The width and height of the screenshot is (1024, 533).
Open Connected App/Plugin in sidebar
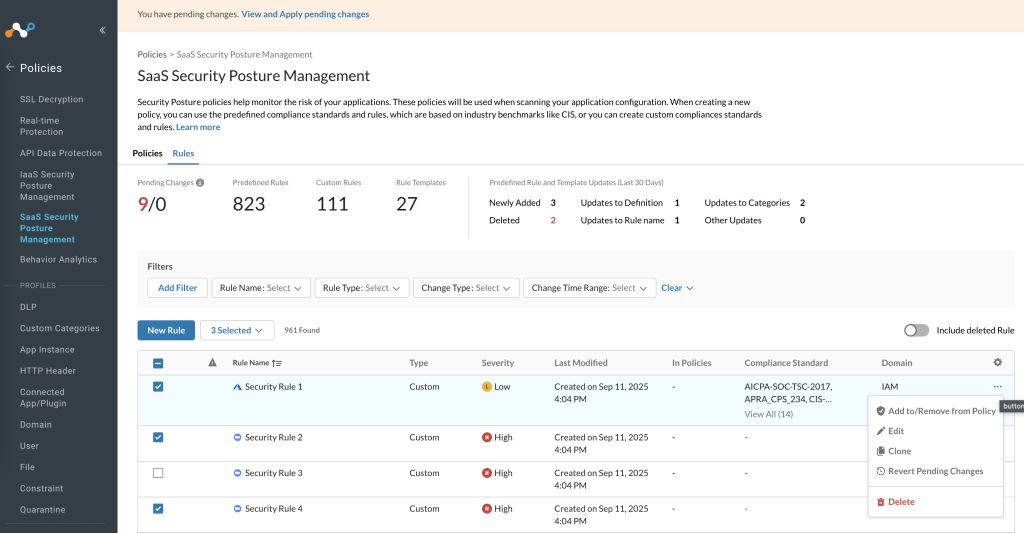pyautogui.click(x=43, y=398)
